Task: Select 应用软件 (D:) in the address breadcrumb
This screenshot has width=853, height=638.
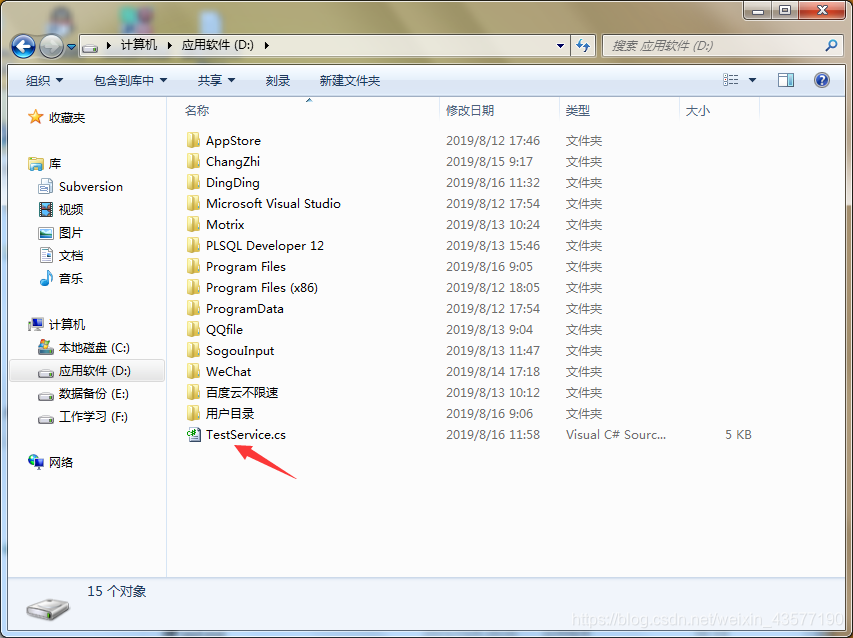Action: tap(218, 45)
